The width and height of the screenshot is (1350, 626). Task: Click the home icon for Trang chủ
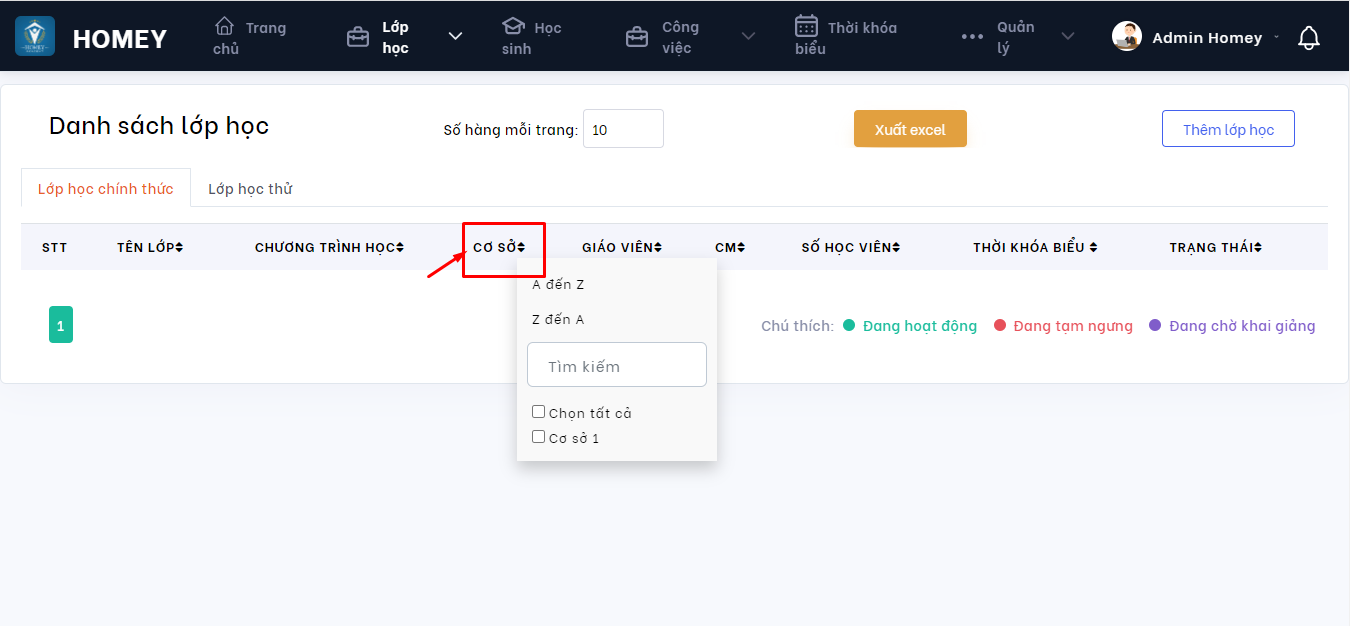(225, 26)
